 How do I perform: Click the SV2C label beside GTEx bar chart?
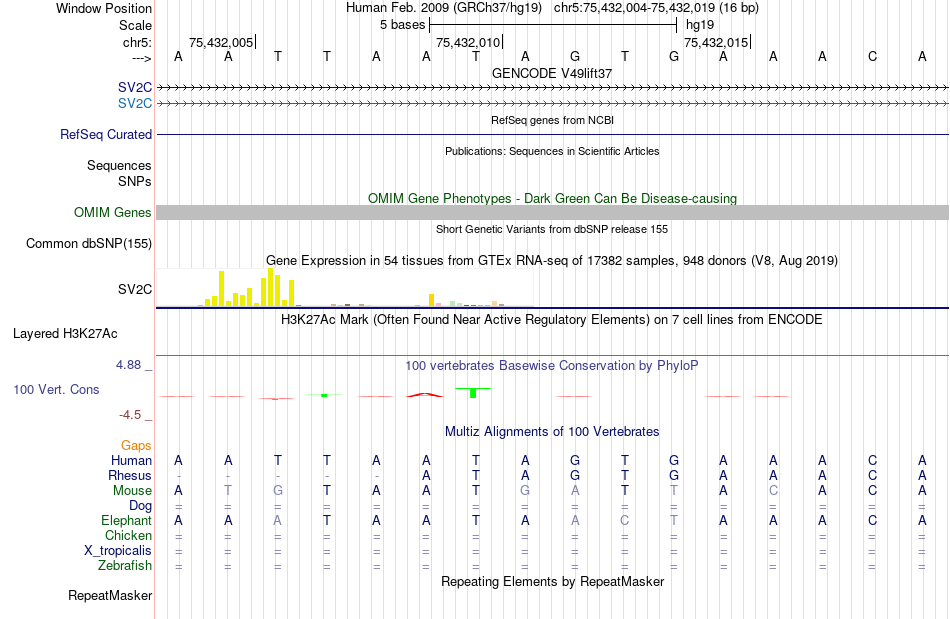[x=135, y=290]
